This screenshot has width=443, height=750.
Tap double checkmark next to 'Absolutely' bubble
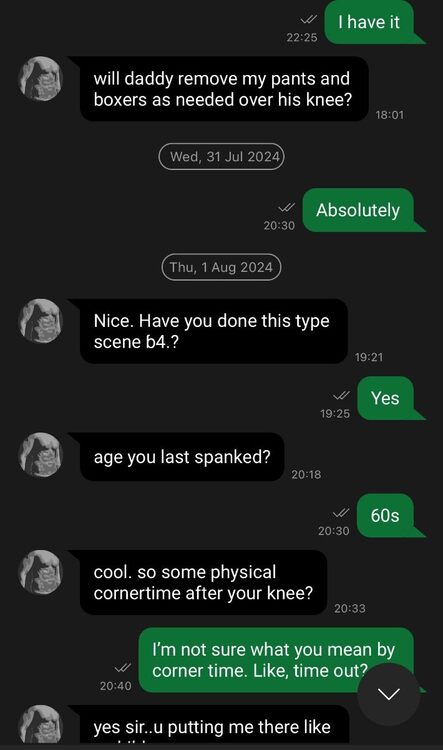[286, 208]
